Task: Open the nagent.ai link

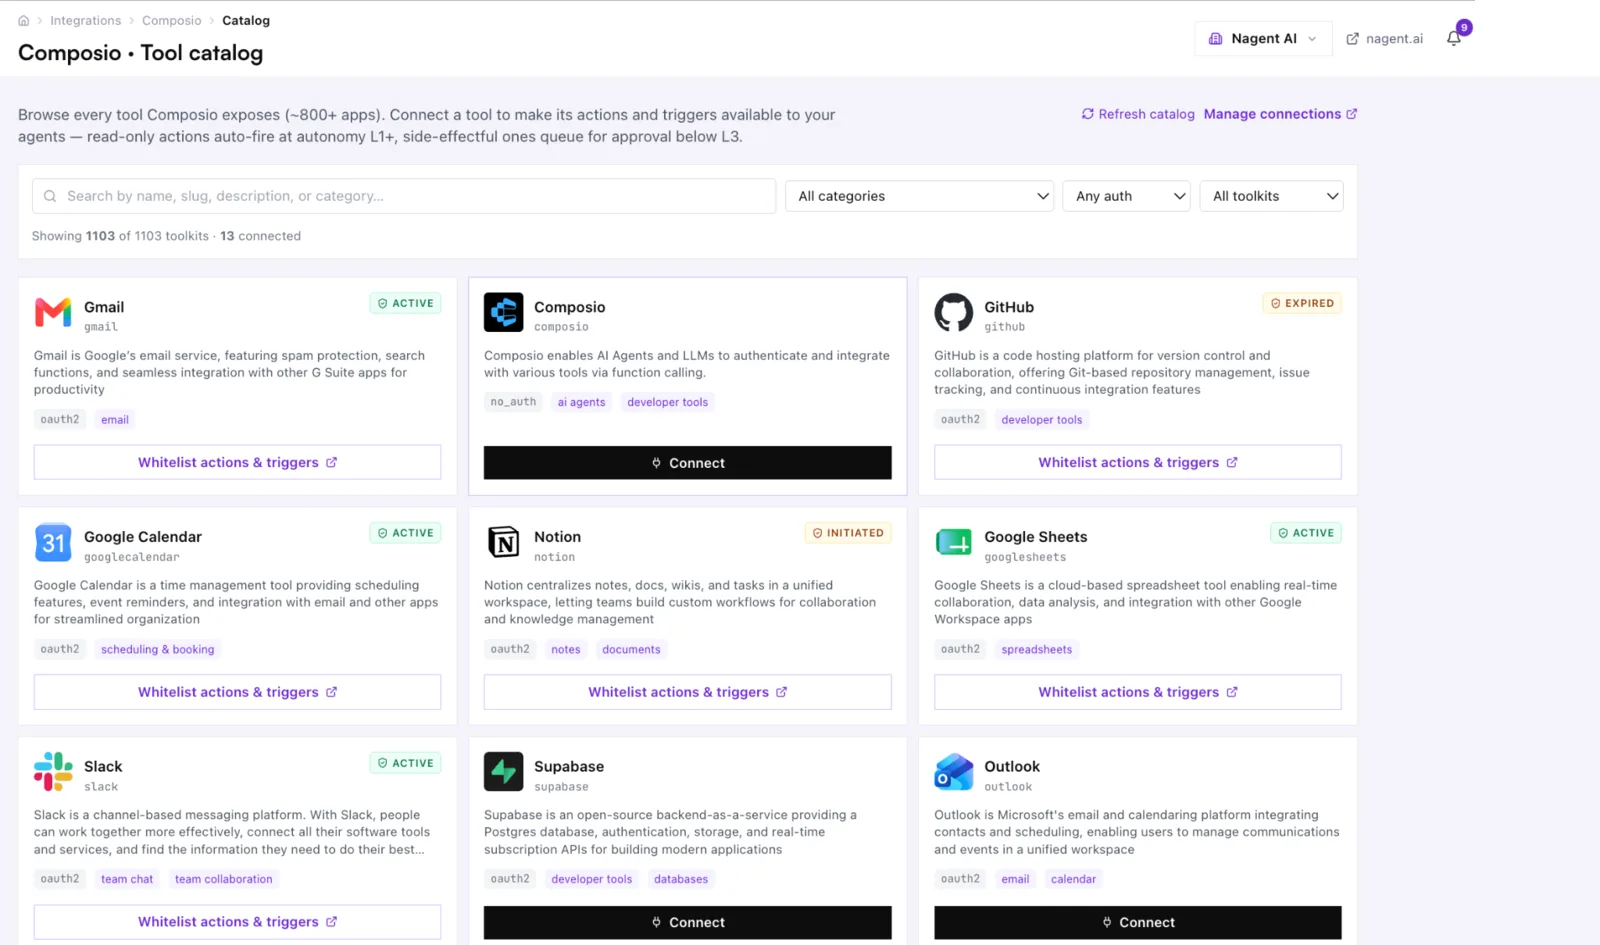Action: click(x=1384, y=39)
